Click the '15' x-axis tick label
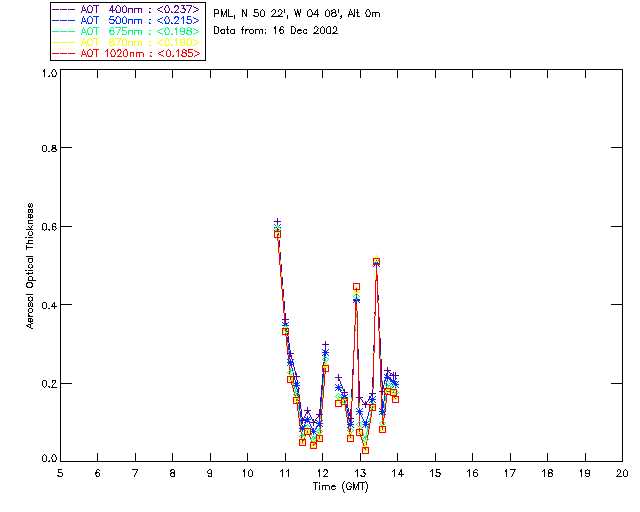 pos(435,473)
